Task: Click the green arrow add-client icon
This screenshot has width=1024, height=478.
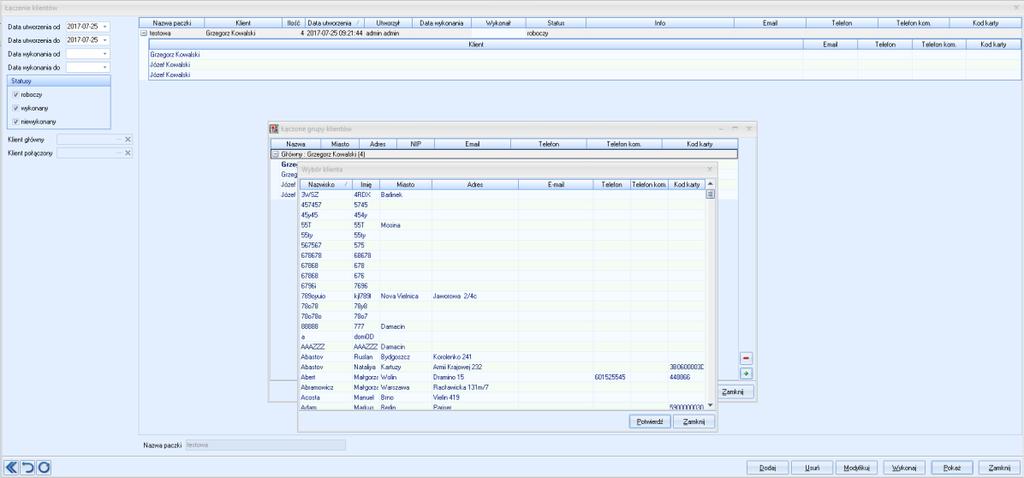Action: coord(746,374)
